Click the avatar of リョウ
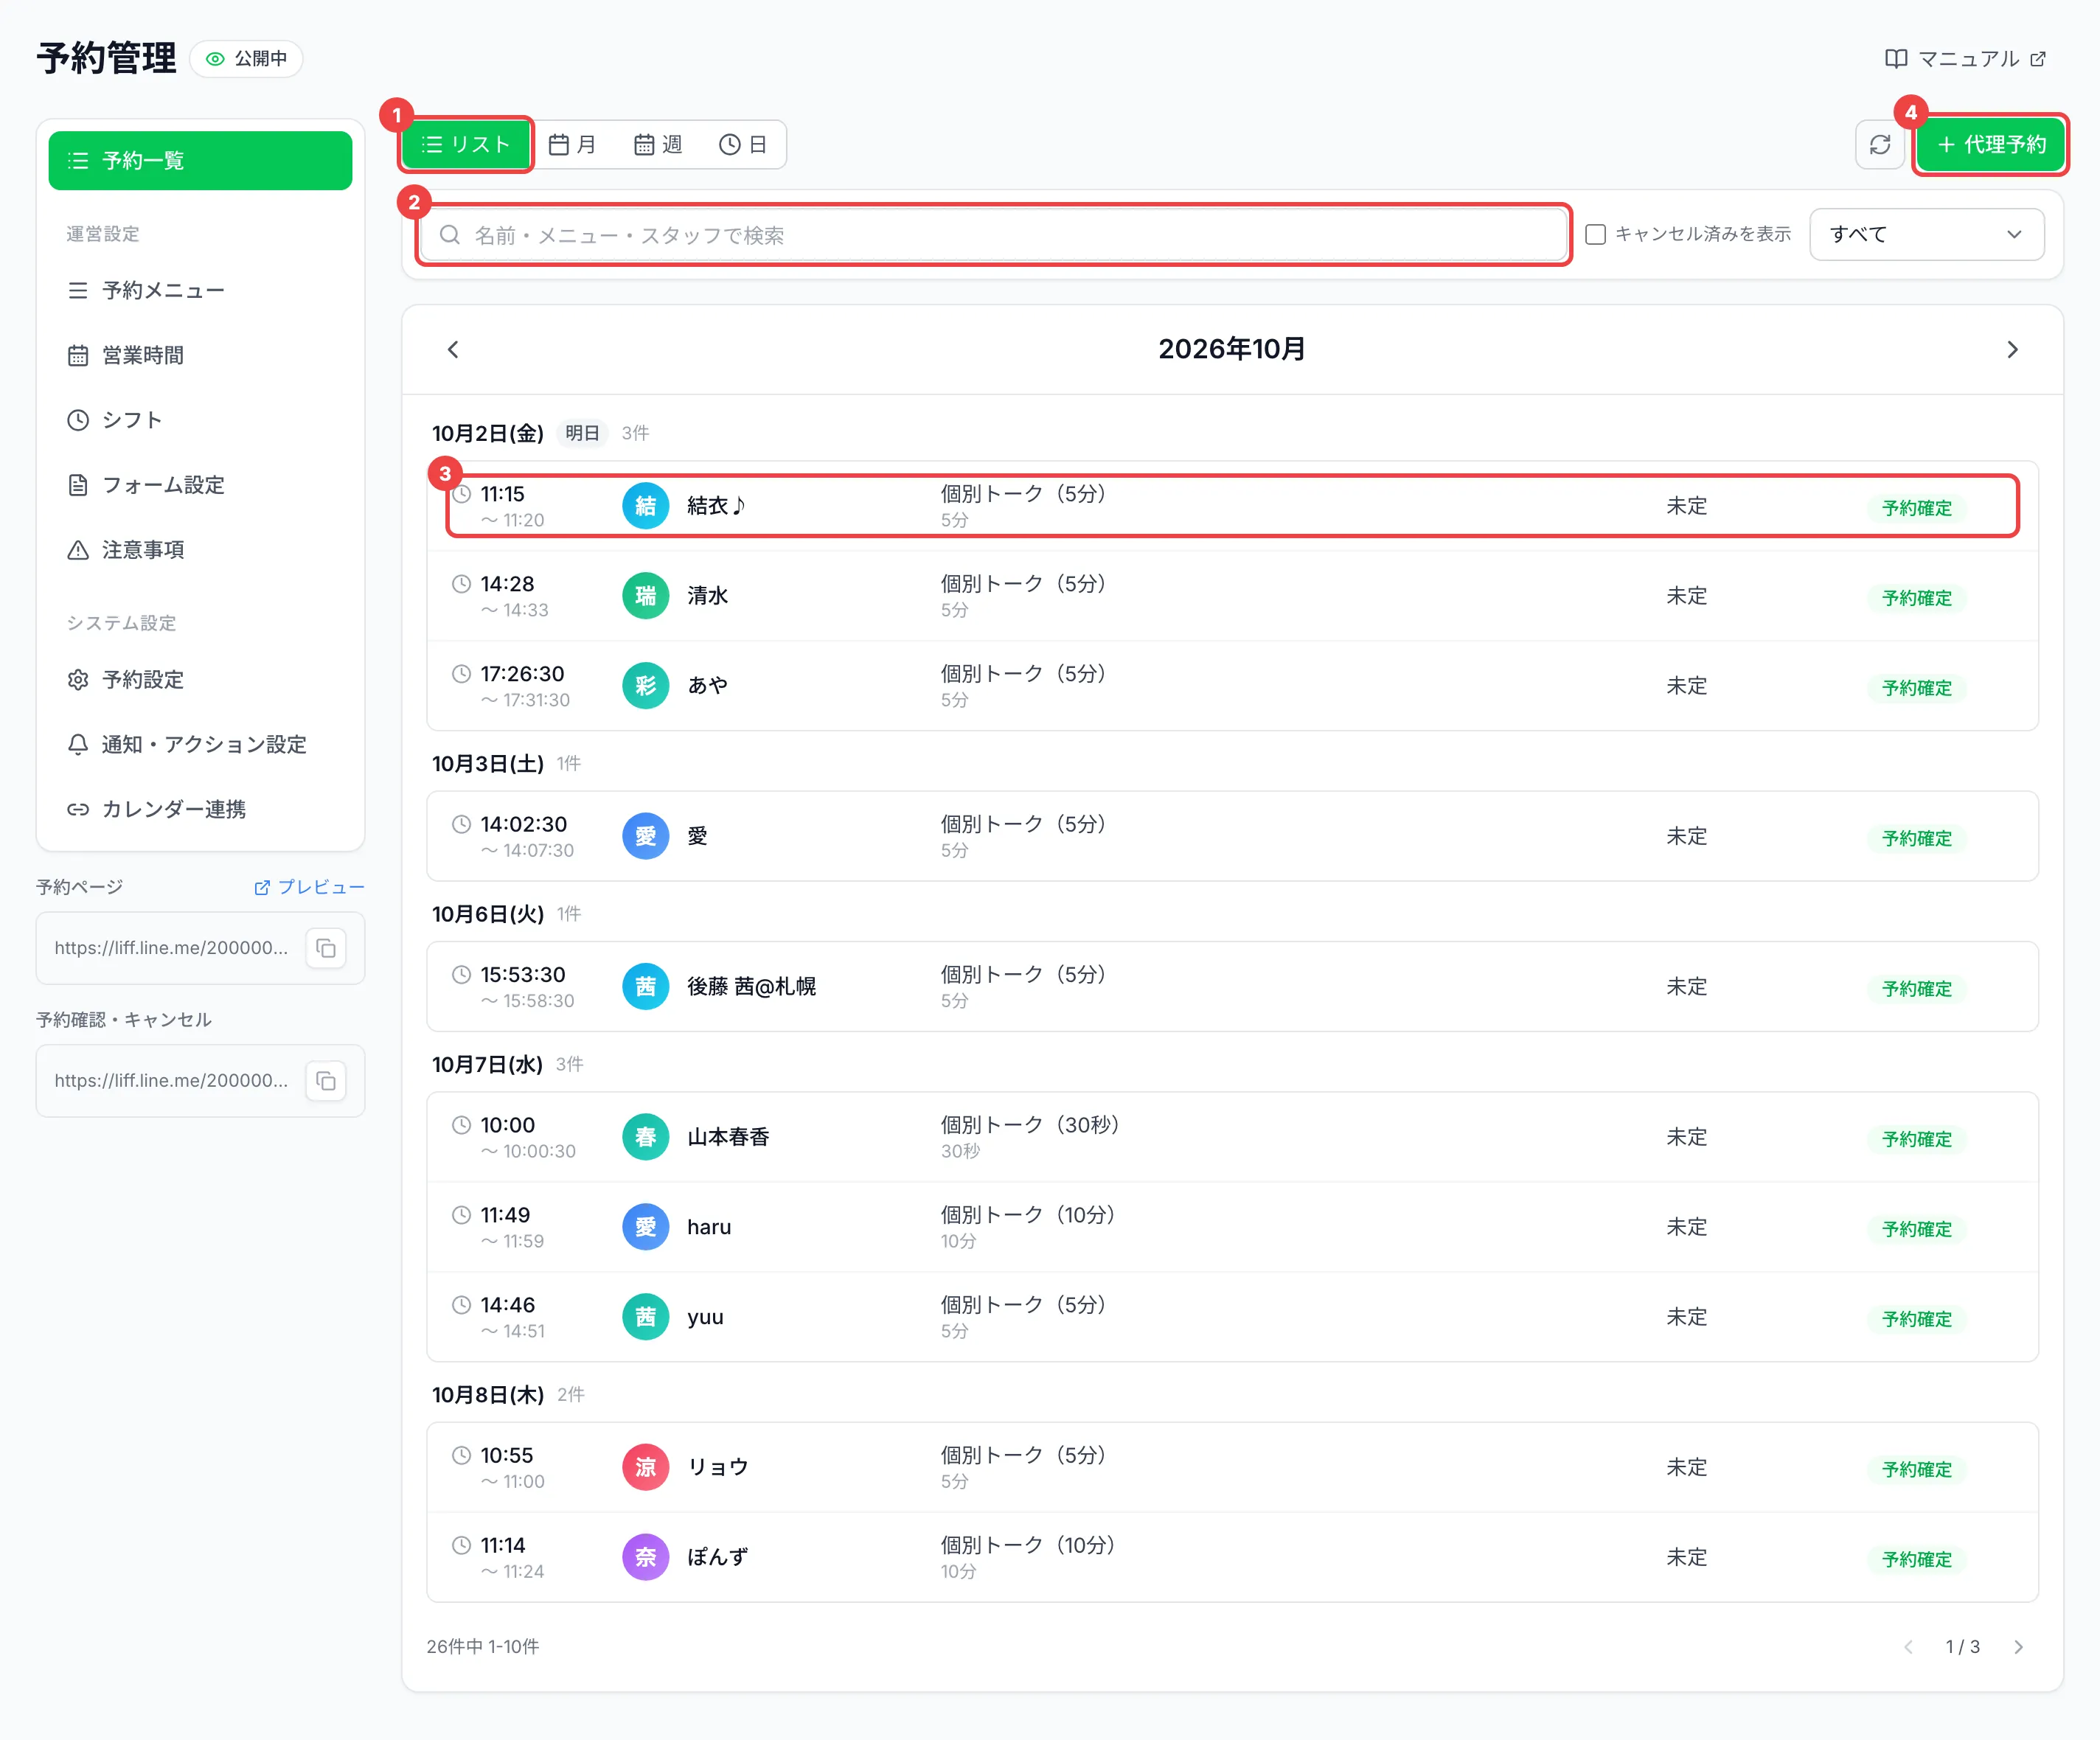The width and height of the screenshot is (2100, 1740). [646, 1467]
